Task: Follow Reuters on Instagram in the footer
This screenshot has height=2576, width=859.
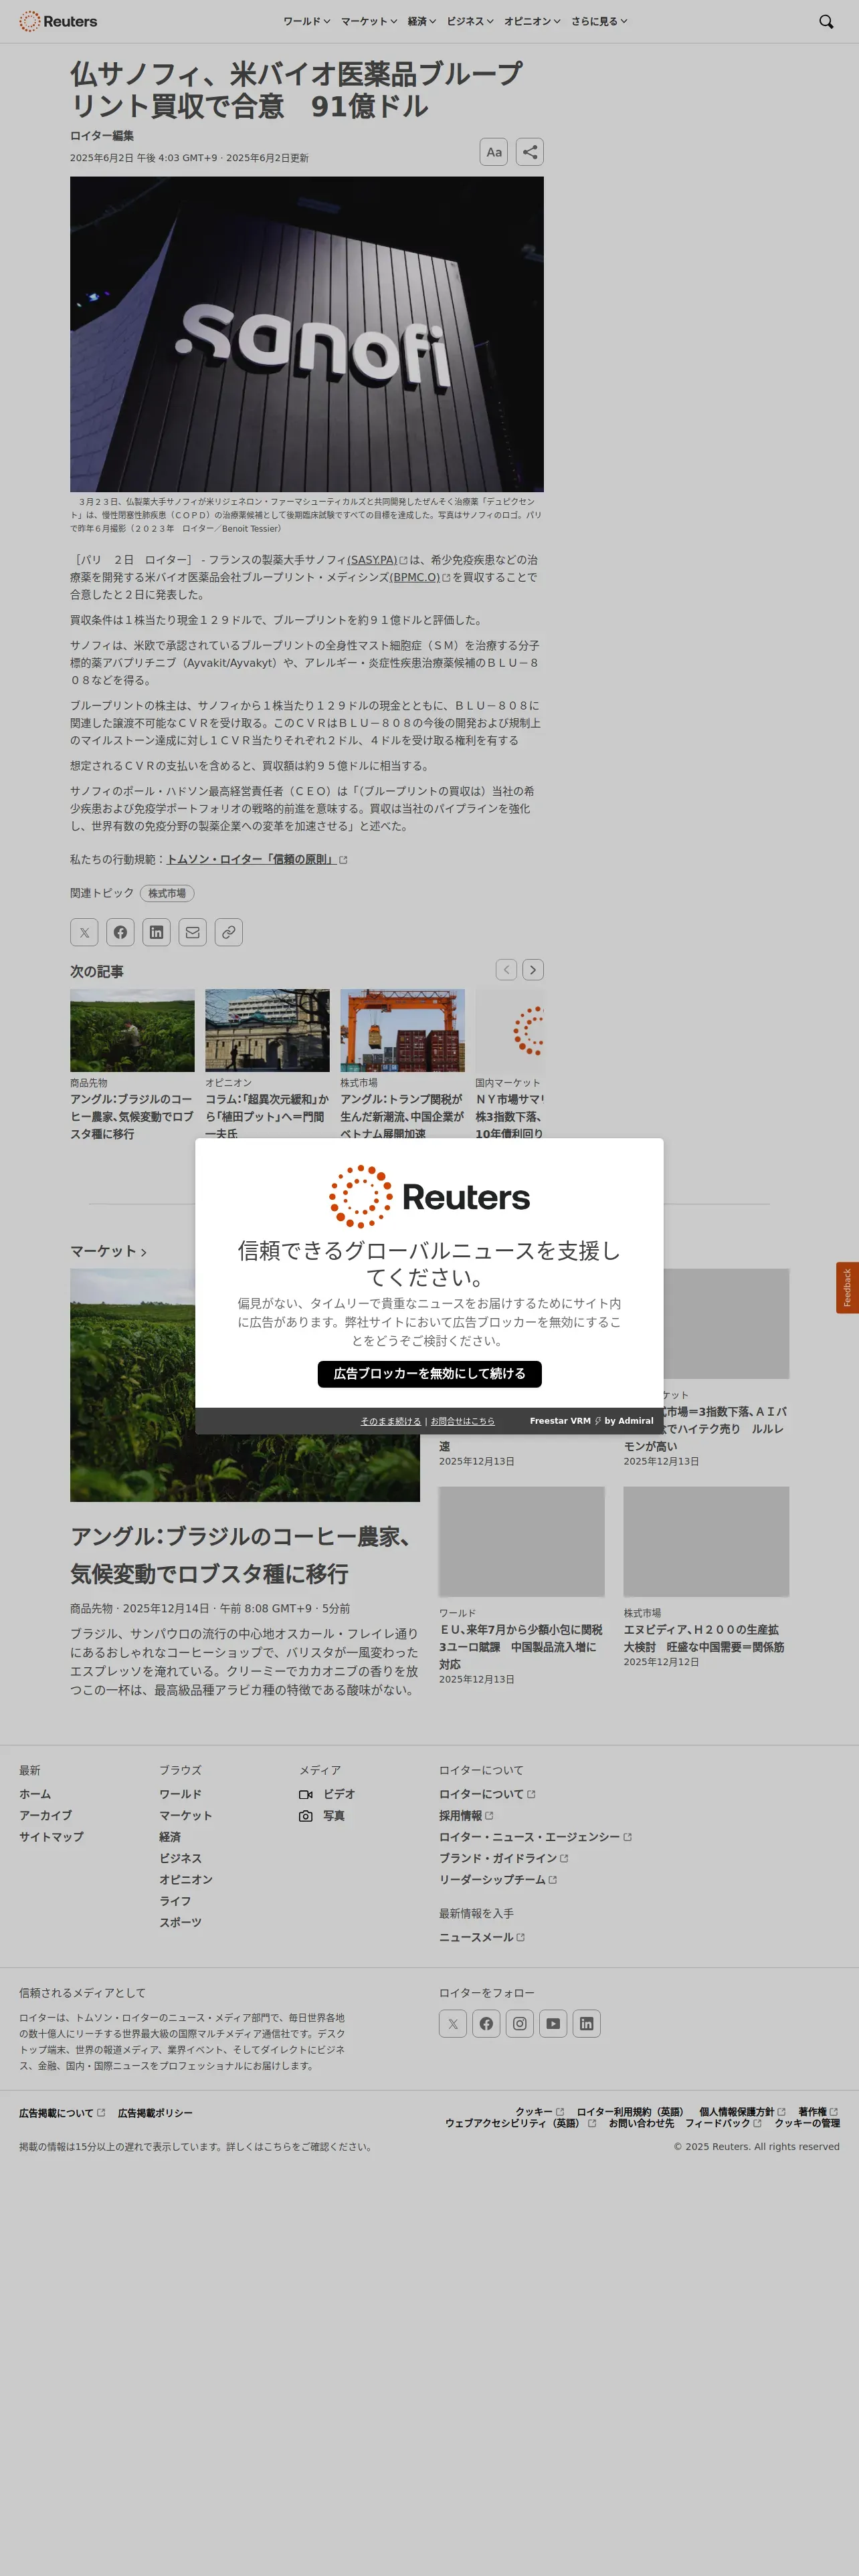Action: coord(520,2023)
